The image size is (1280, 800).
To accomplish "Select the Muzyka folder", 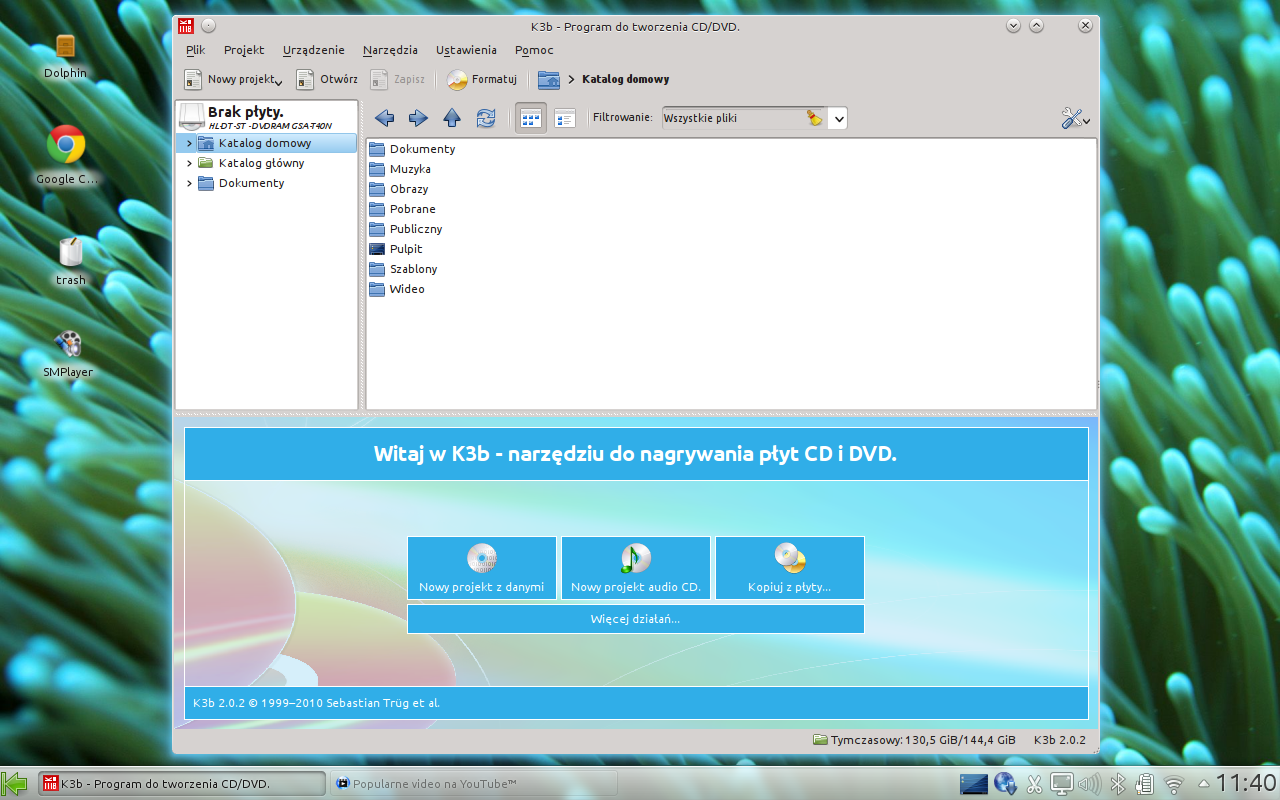I will click(400, 169).
